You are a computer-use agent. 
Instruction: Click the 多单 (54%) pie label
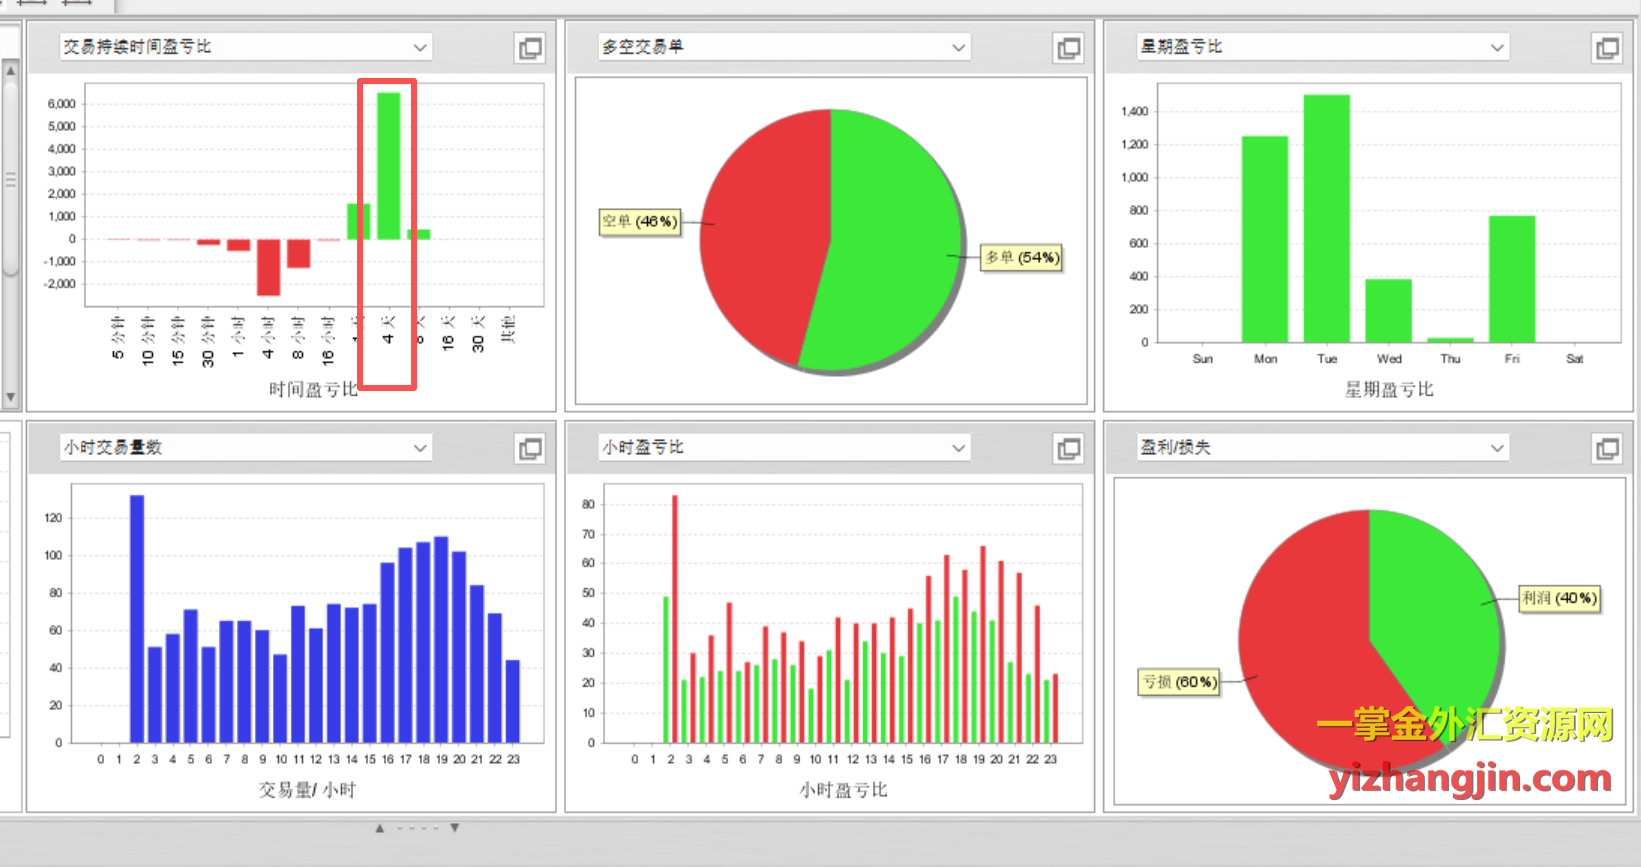click(1021, 257)
